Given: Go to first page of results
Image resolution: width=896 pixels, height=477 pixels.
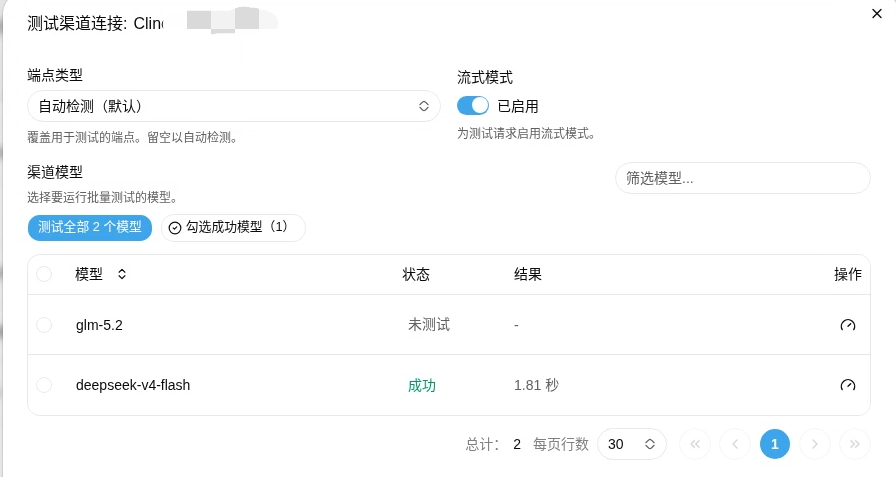Looking at the screenshot, I should (x=695, y=444).
